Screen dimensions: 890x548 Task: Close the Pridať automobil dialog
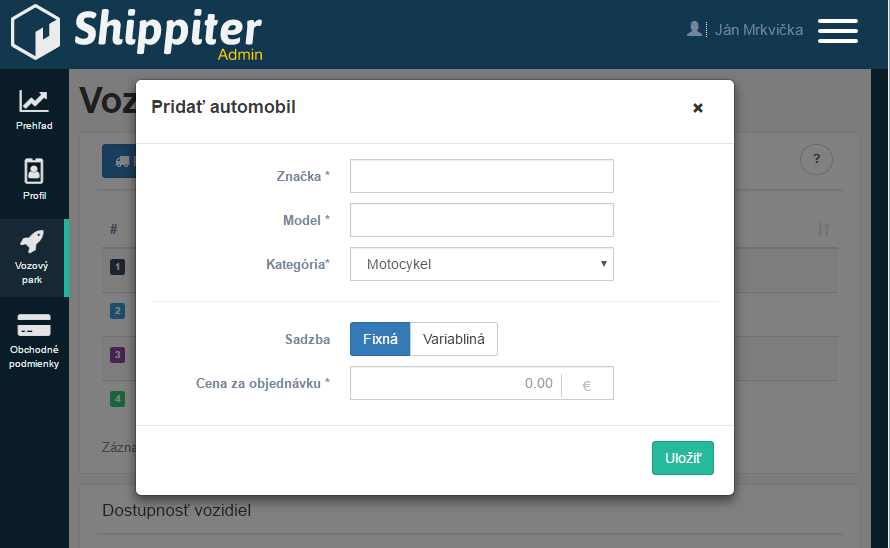tap(698, 108)
